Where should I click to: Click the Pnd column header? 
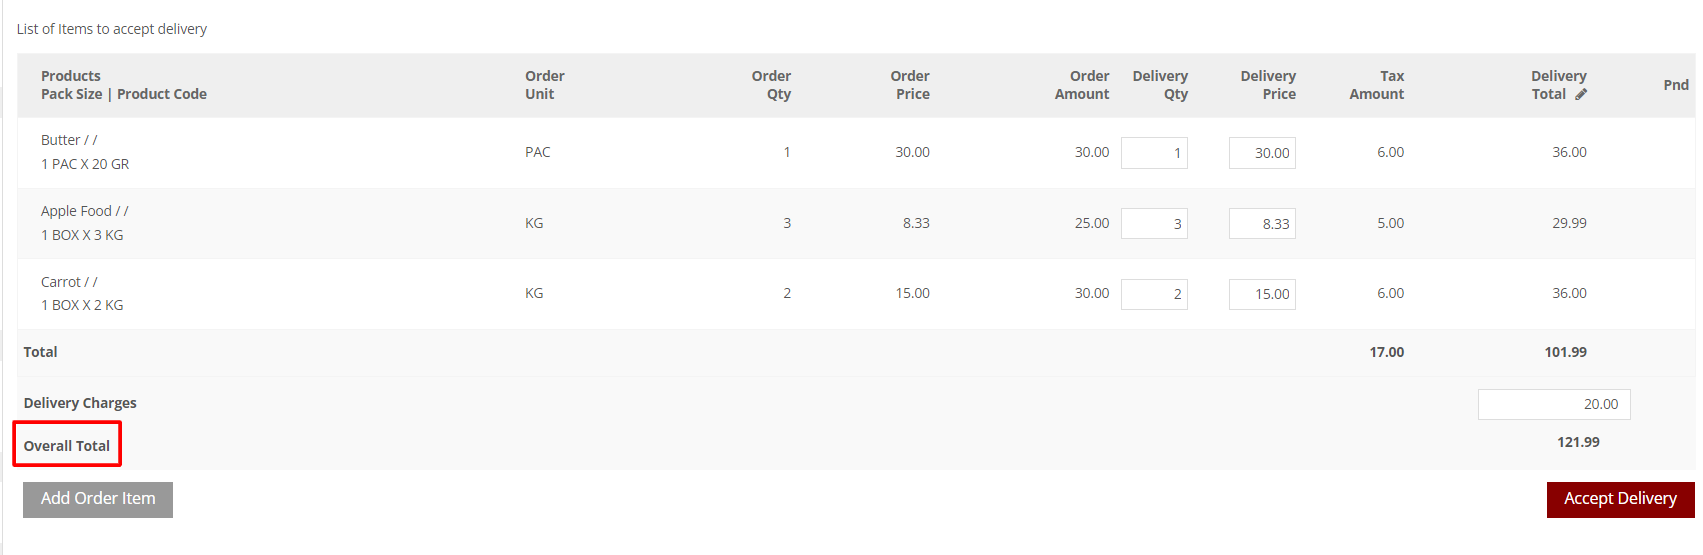(x=1676, y=85)
